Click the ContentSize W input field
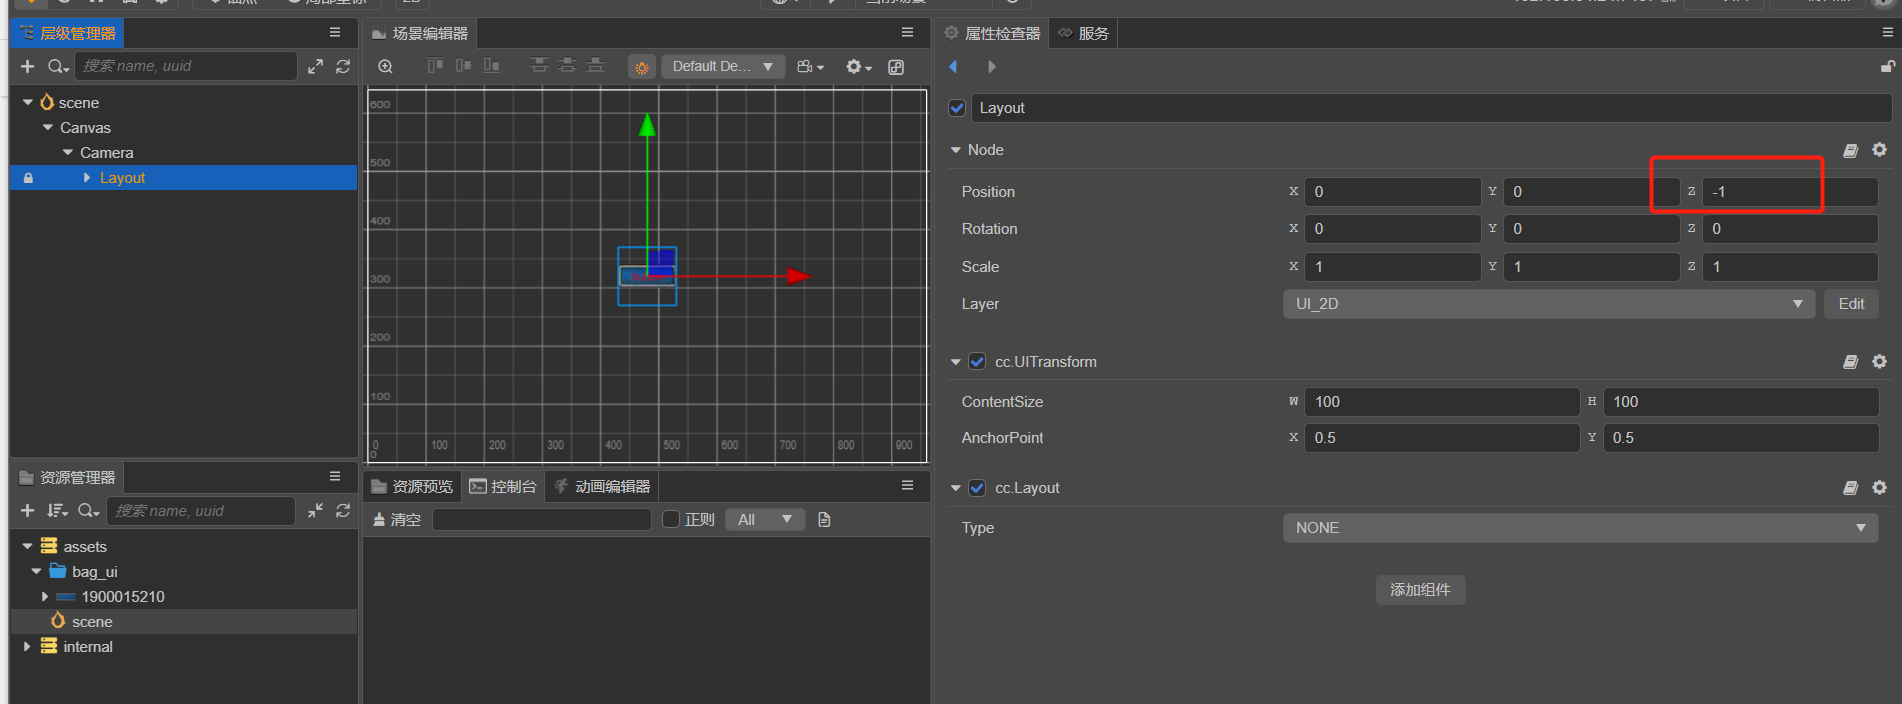This screenshot has height=704, width=1902. coord(1442,402)
